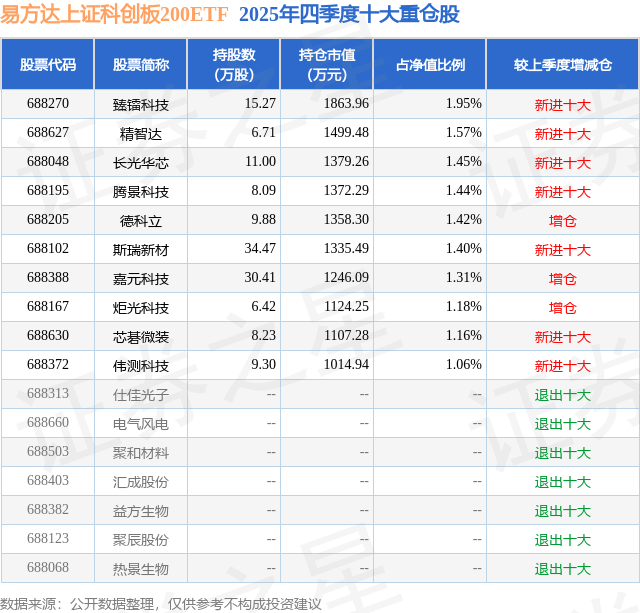Select the 持仓市值(万元) column header
The height and width of the screenshot is (613, 640).
(x=327, y=64)
